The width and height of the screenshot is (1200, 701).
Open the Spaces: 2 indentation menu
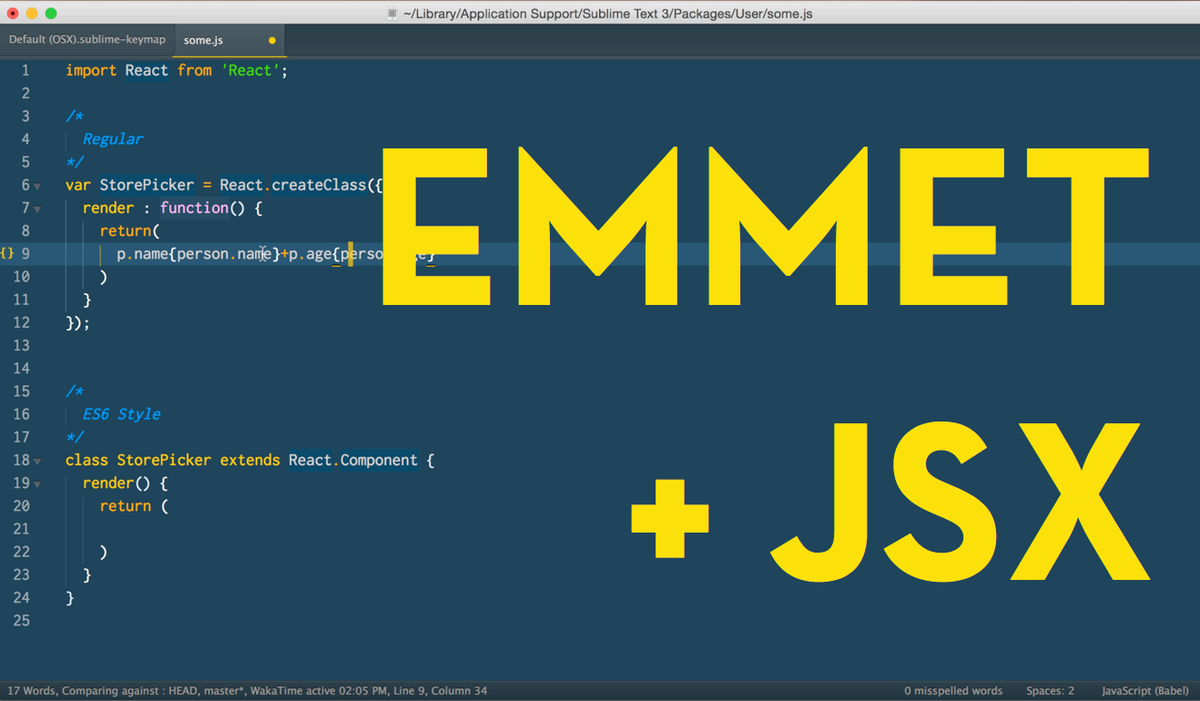[1050, 691]
